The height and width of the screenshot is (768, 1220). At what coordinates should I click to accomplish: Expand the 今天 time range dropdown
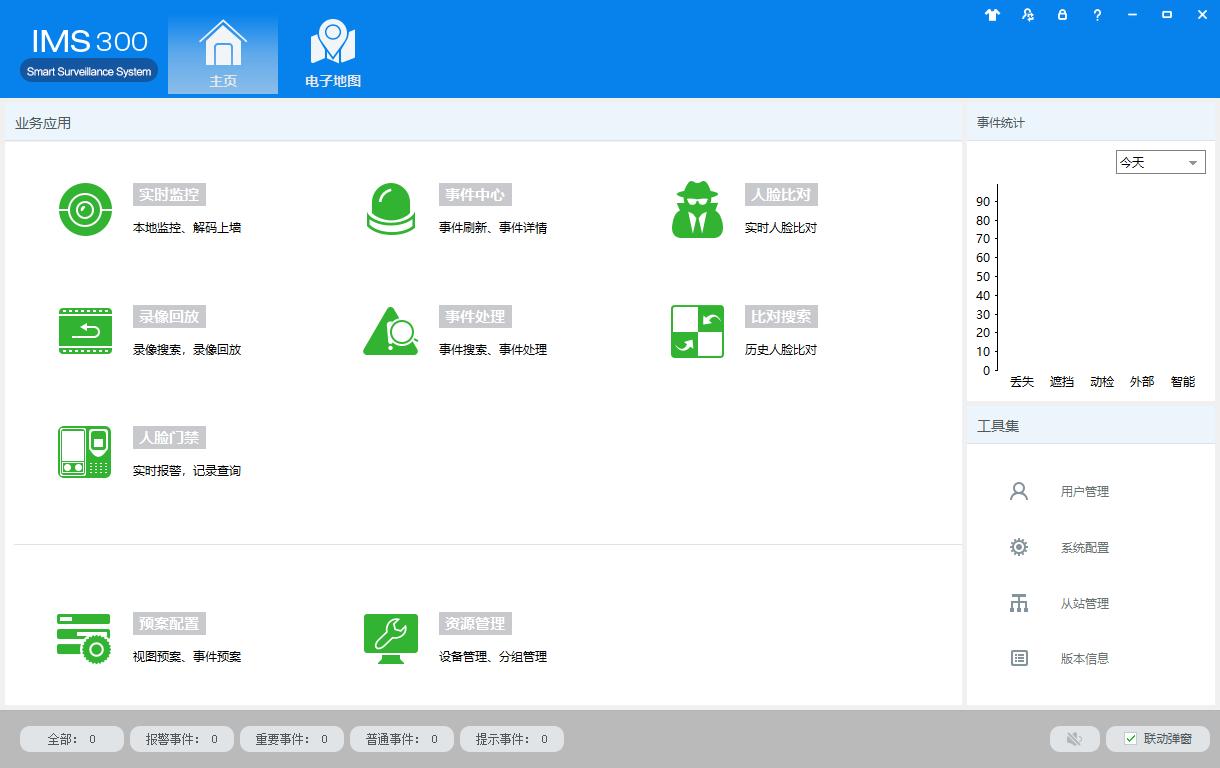coord(1160,162)
